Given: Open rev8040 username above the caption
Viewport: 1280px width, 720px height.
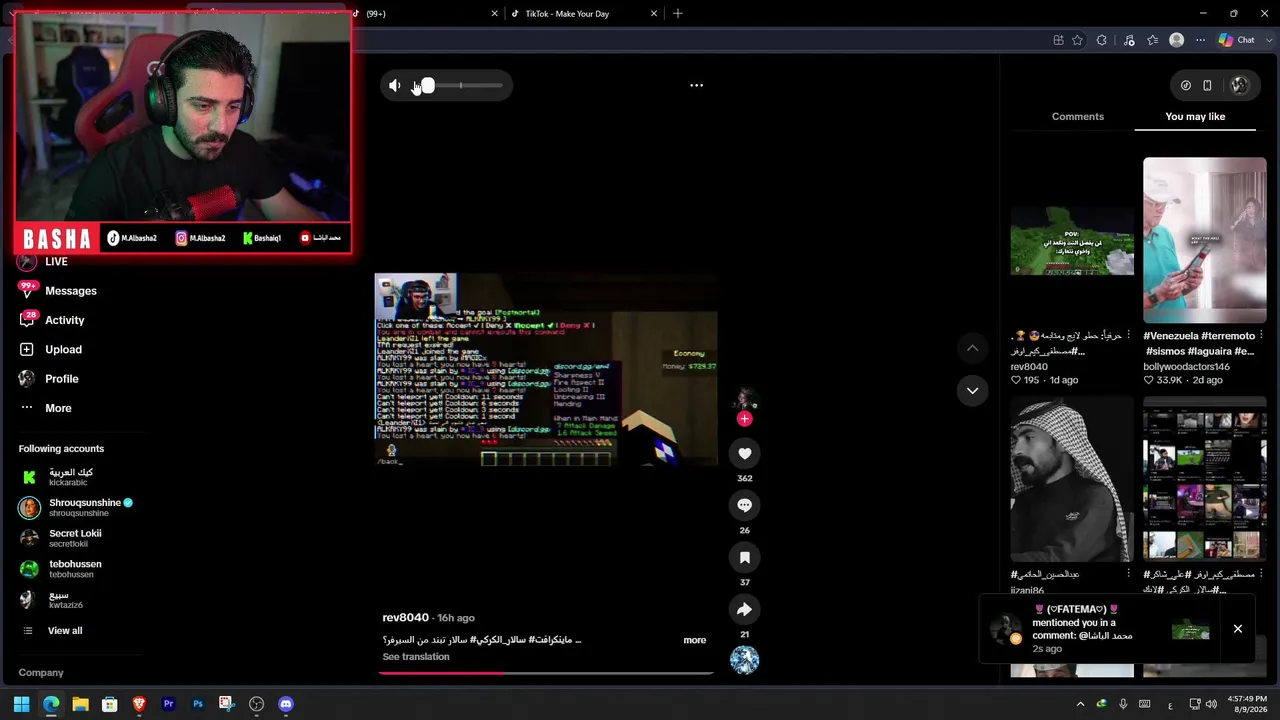Looking at the screenshot, I should tap(405, 618).
